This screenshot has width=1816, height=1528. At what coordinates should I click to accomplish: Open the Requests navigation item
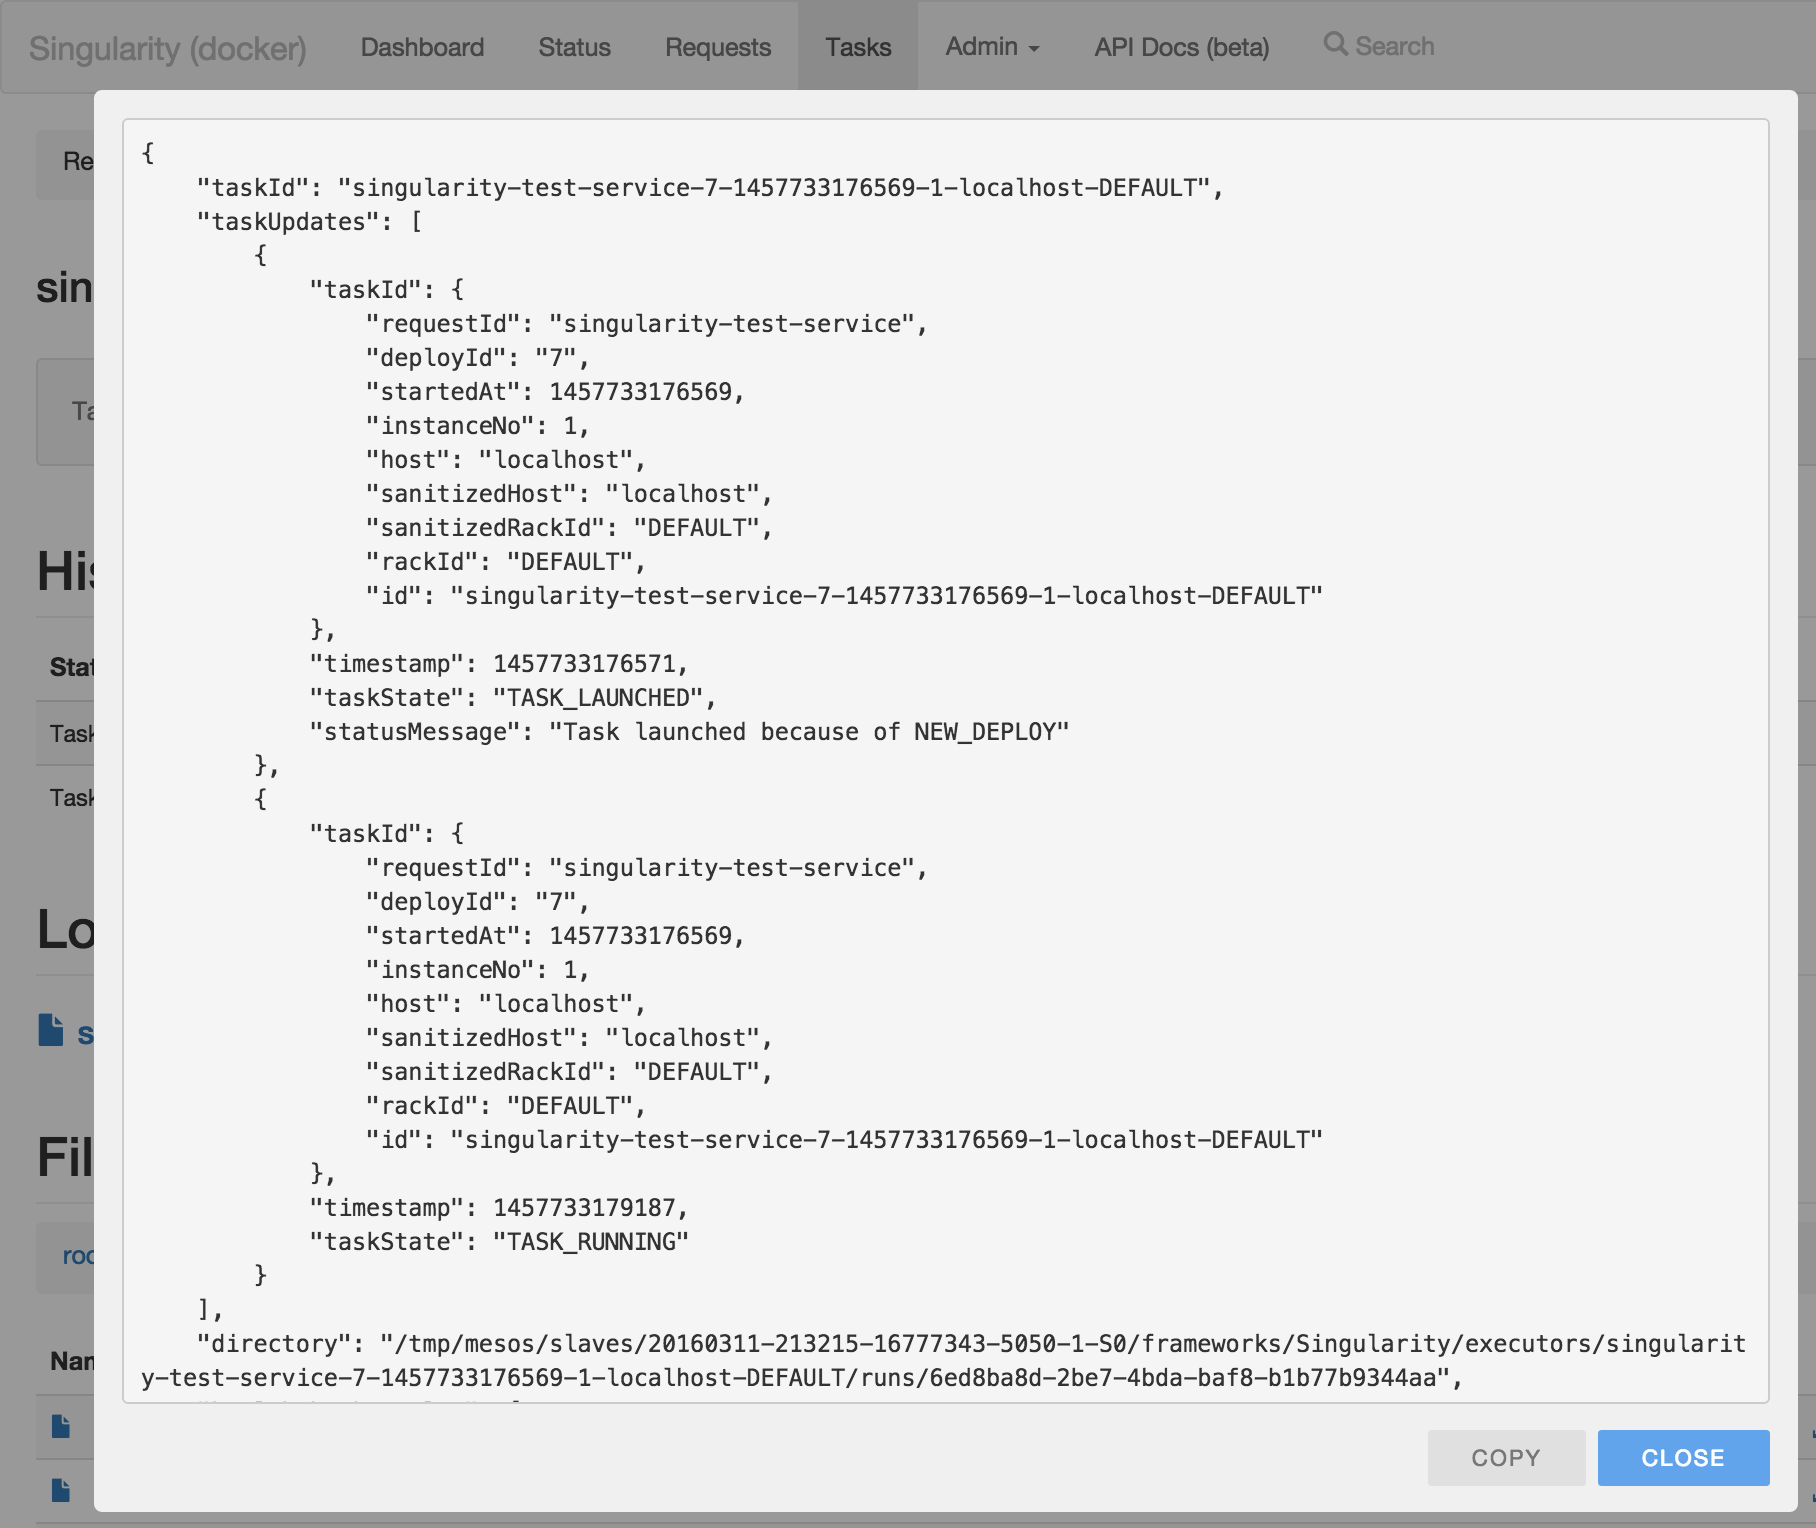718,47
